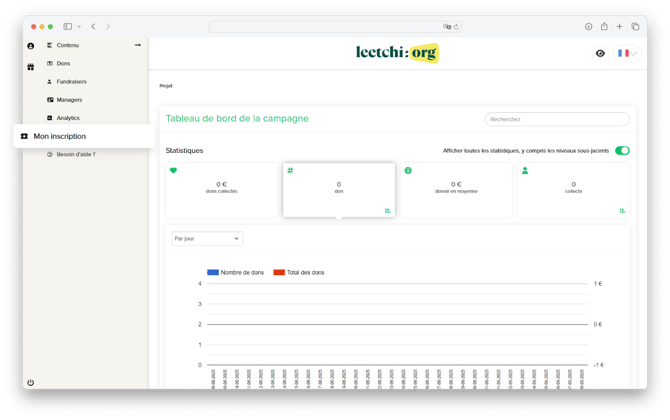
Task: Click the user profile icon in the left rail
Action: [31, 46]
